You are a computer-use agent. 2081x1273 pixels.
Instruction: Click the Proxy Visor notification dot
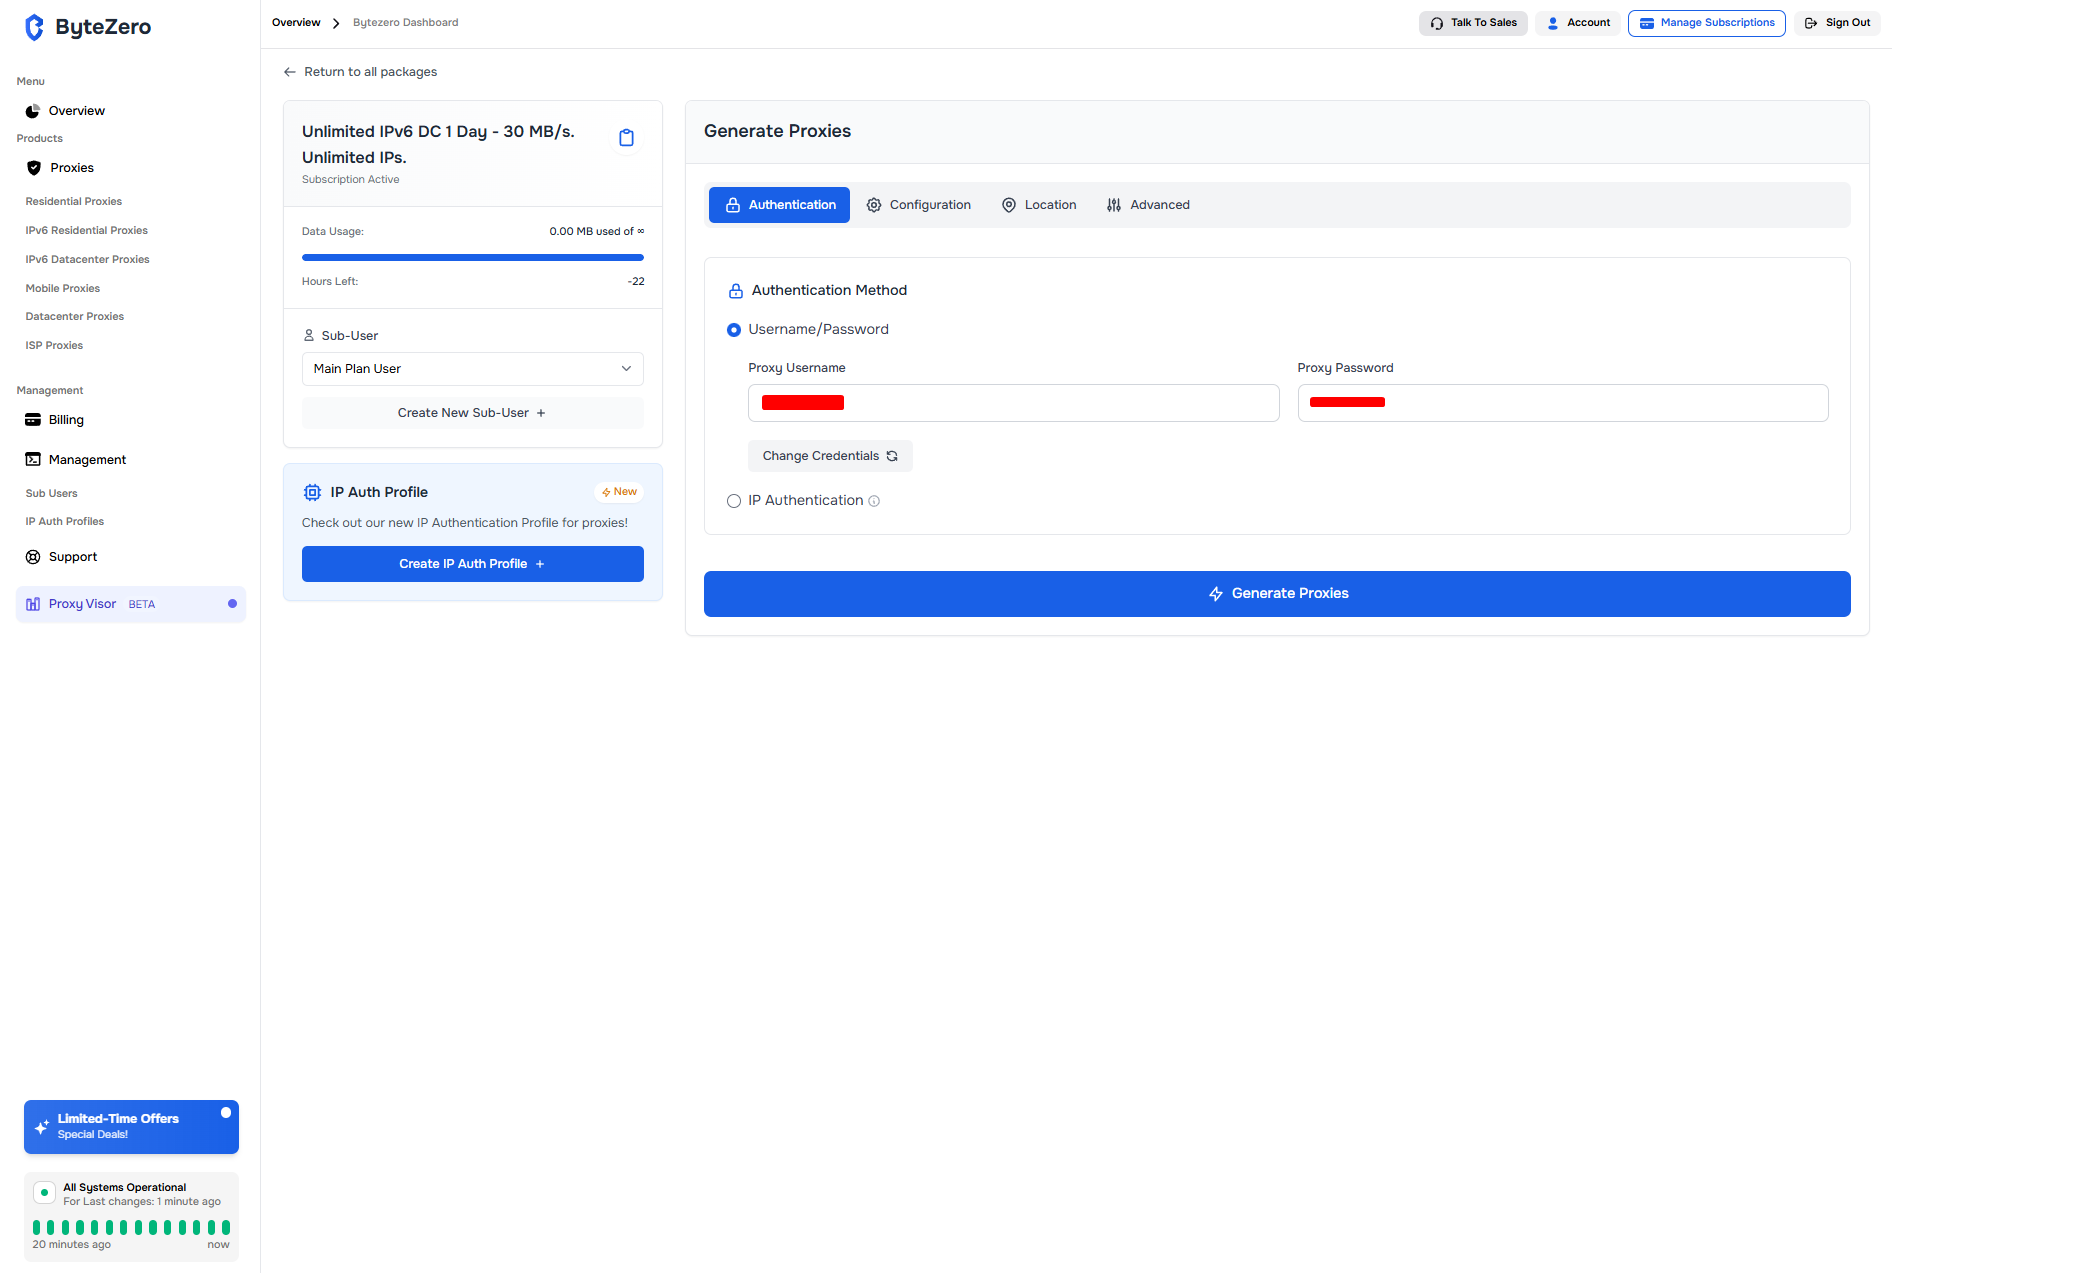point(232,604)
